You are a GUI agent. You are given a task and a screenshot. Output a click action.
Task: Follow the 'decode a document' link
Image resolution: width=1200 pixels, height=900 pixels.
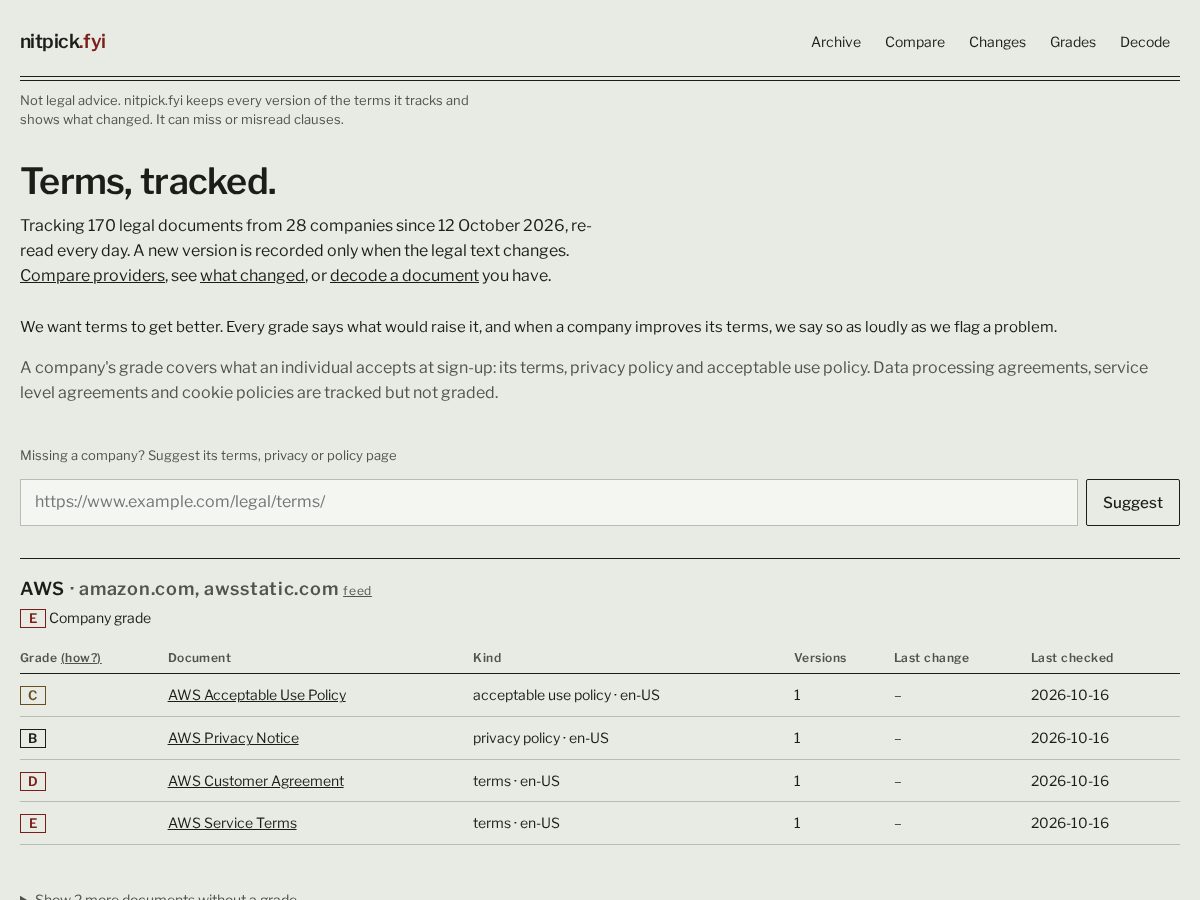click(x=404, y=276)
